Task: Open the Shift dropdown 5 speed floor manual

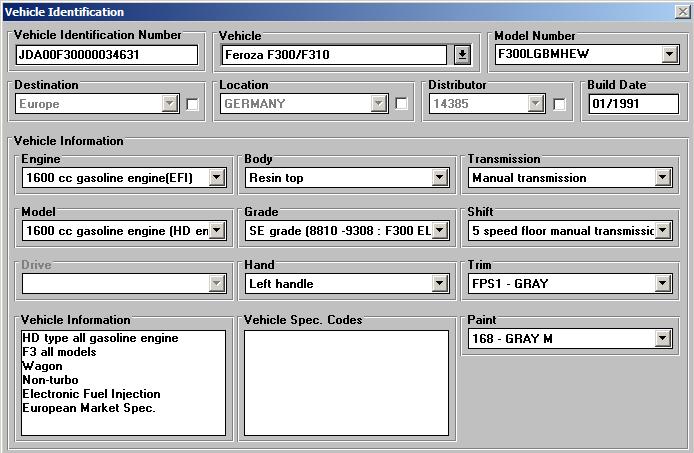Action: point(663,230)
